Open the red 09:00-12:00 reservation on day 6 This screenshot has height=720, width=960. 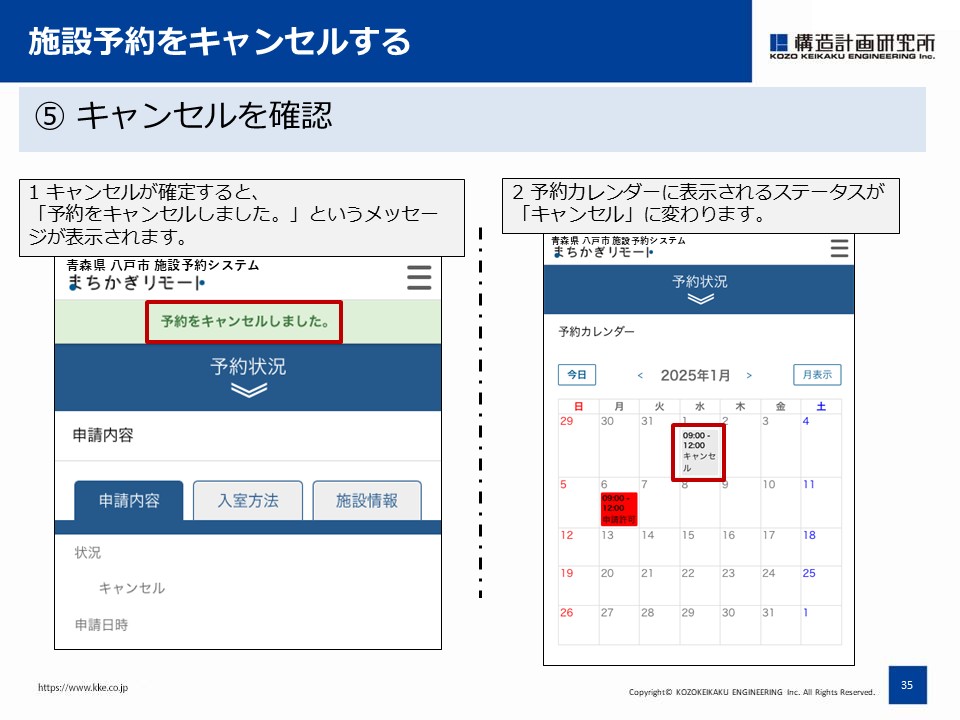[618, 508]
